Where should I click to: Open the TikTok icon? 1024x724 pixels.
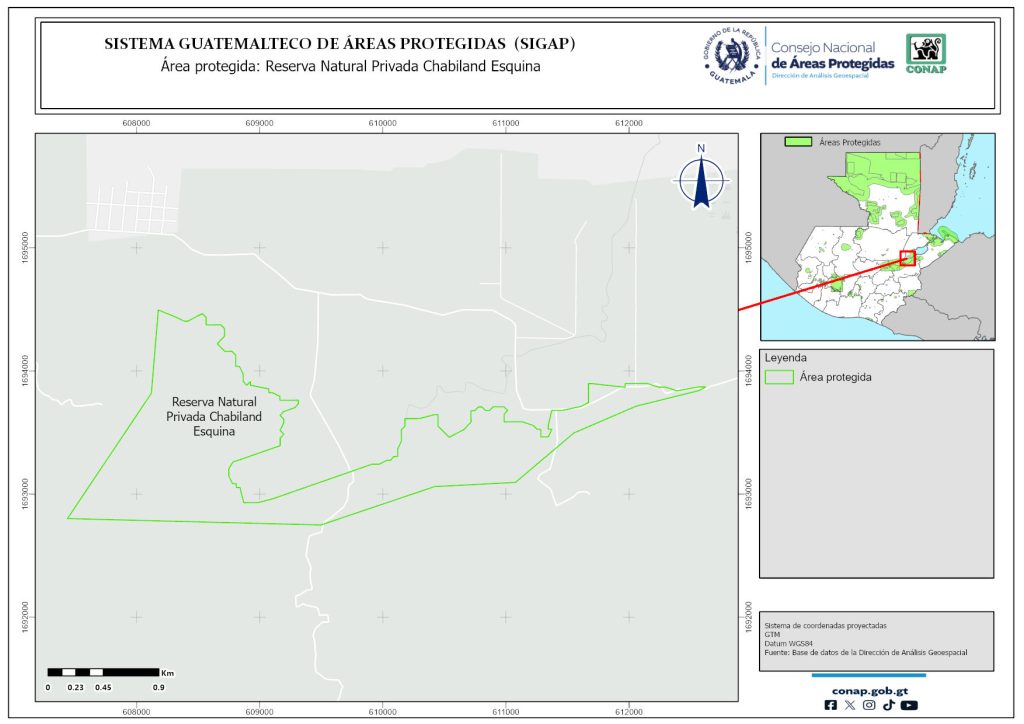coord(888,705)
